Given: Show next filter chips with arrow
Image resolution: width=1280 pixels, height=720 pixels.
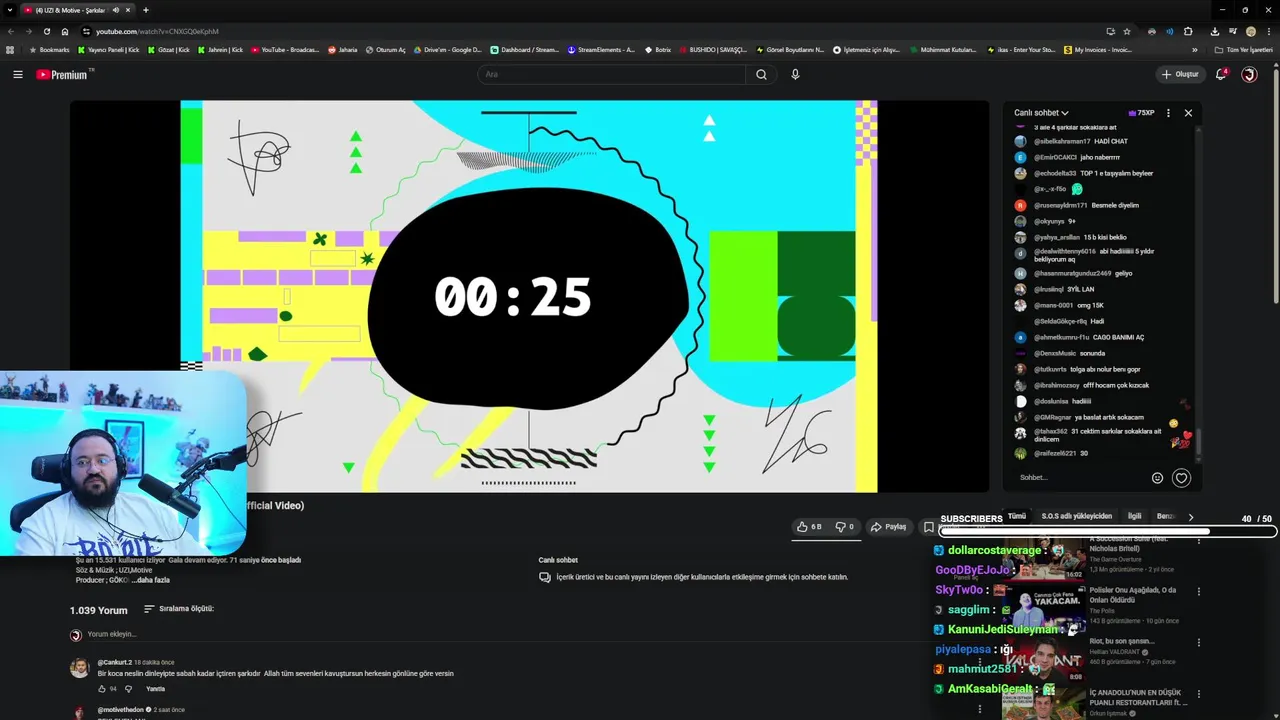Looking at the screenshot, I should point(1190,517).
